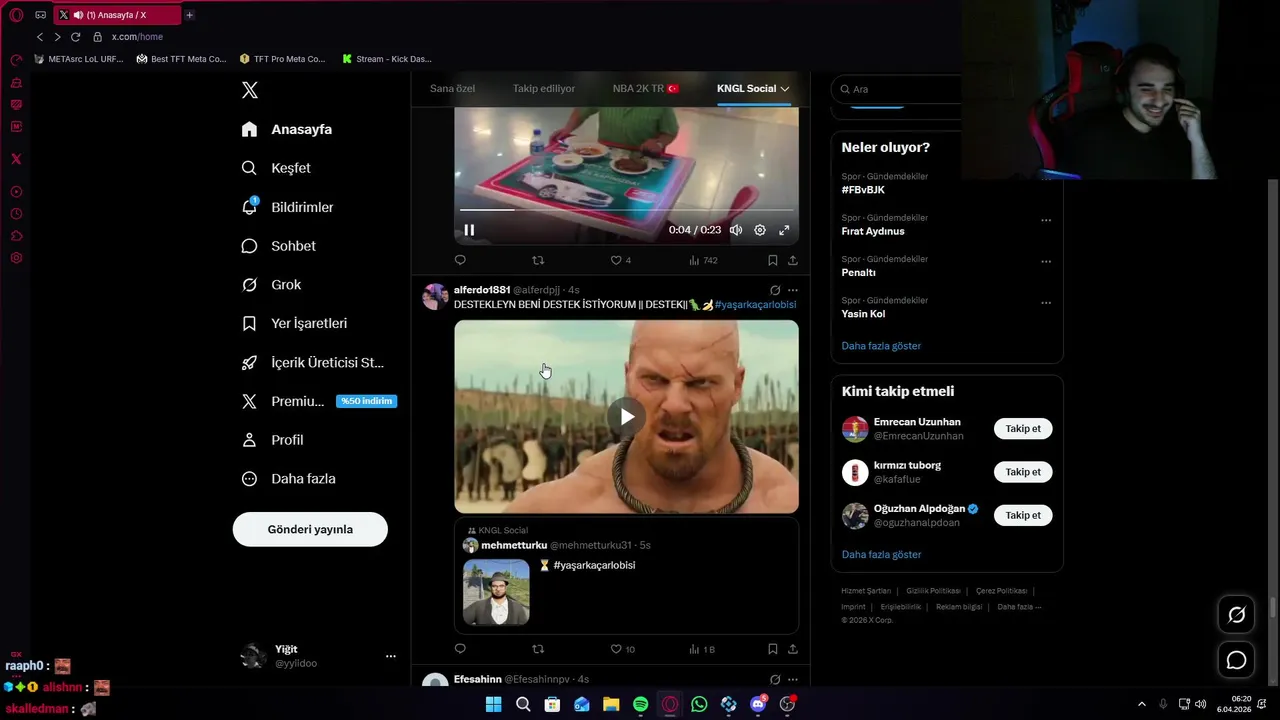
Task: Share alferdo1881 post
Action: 793,649
